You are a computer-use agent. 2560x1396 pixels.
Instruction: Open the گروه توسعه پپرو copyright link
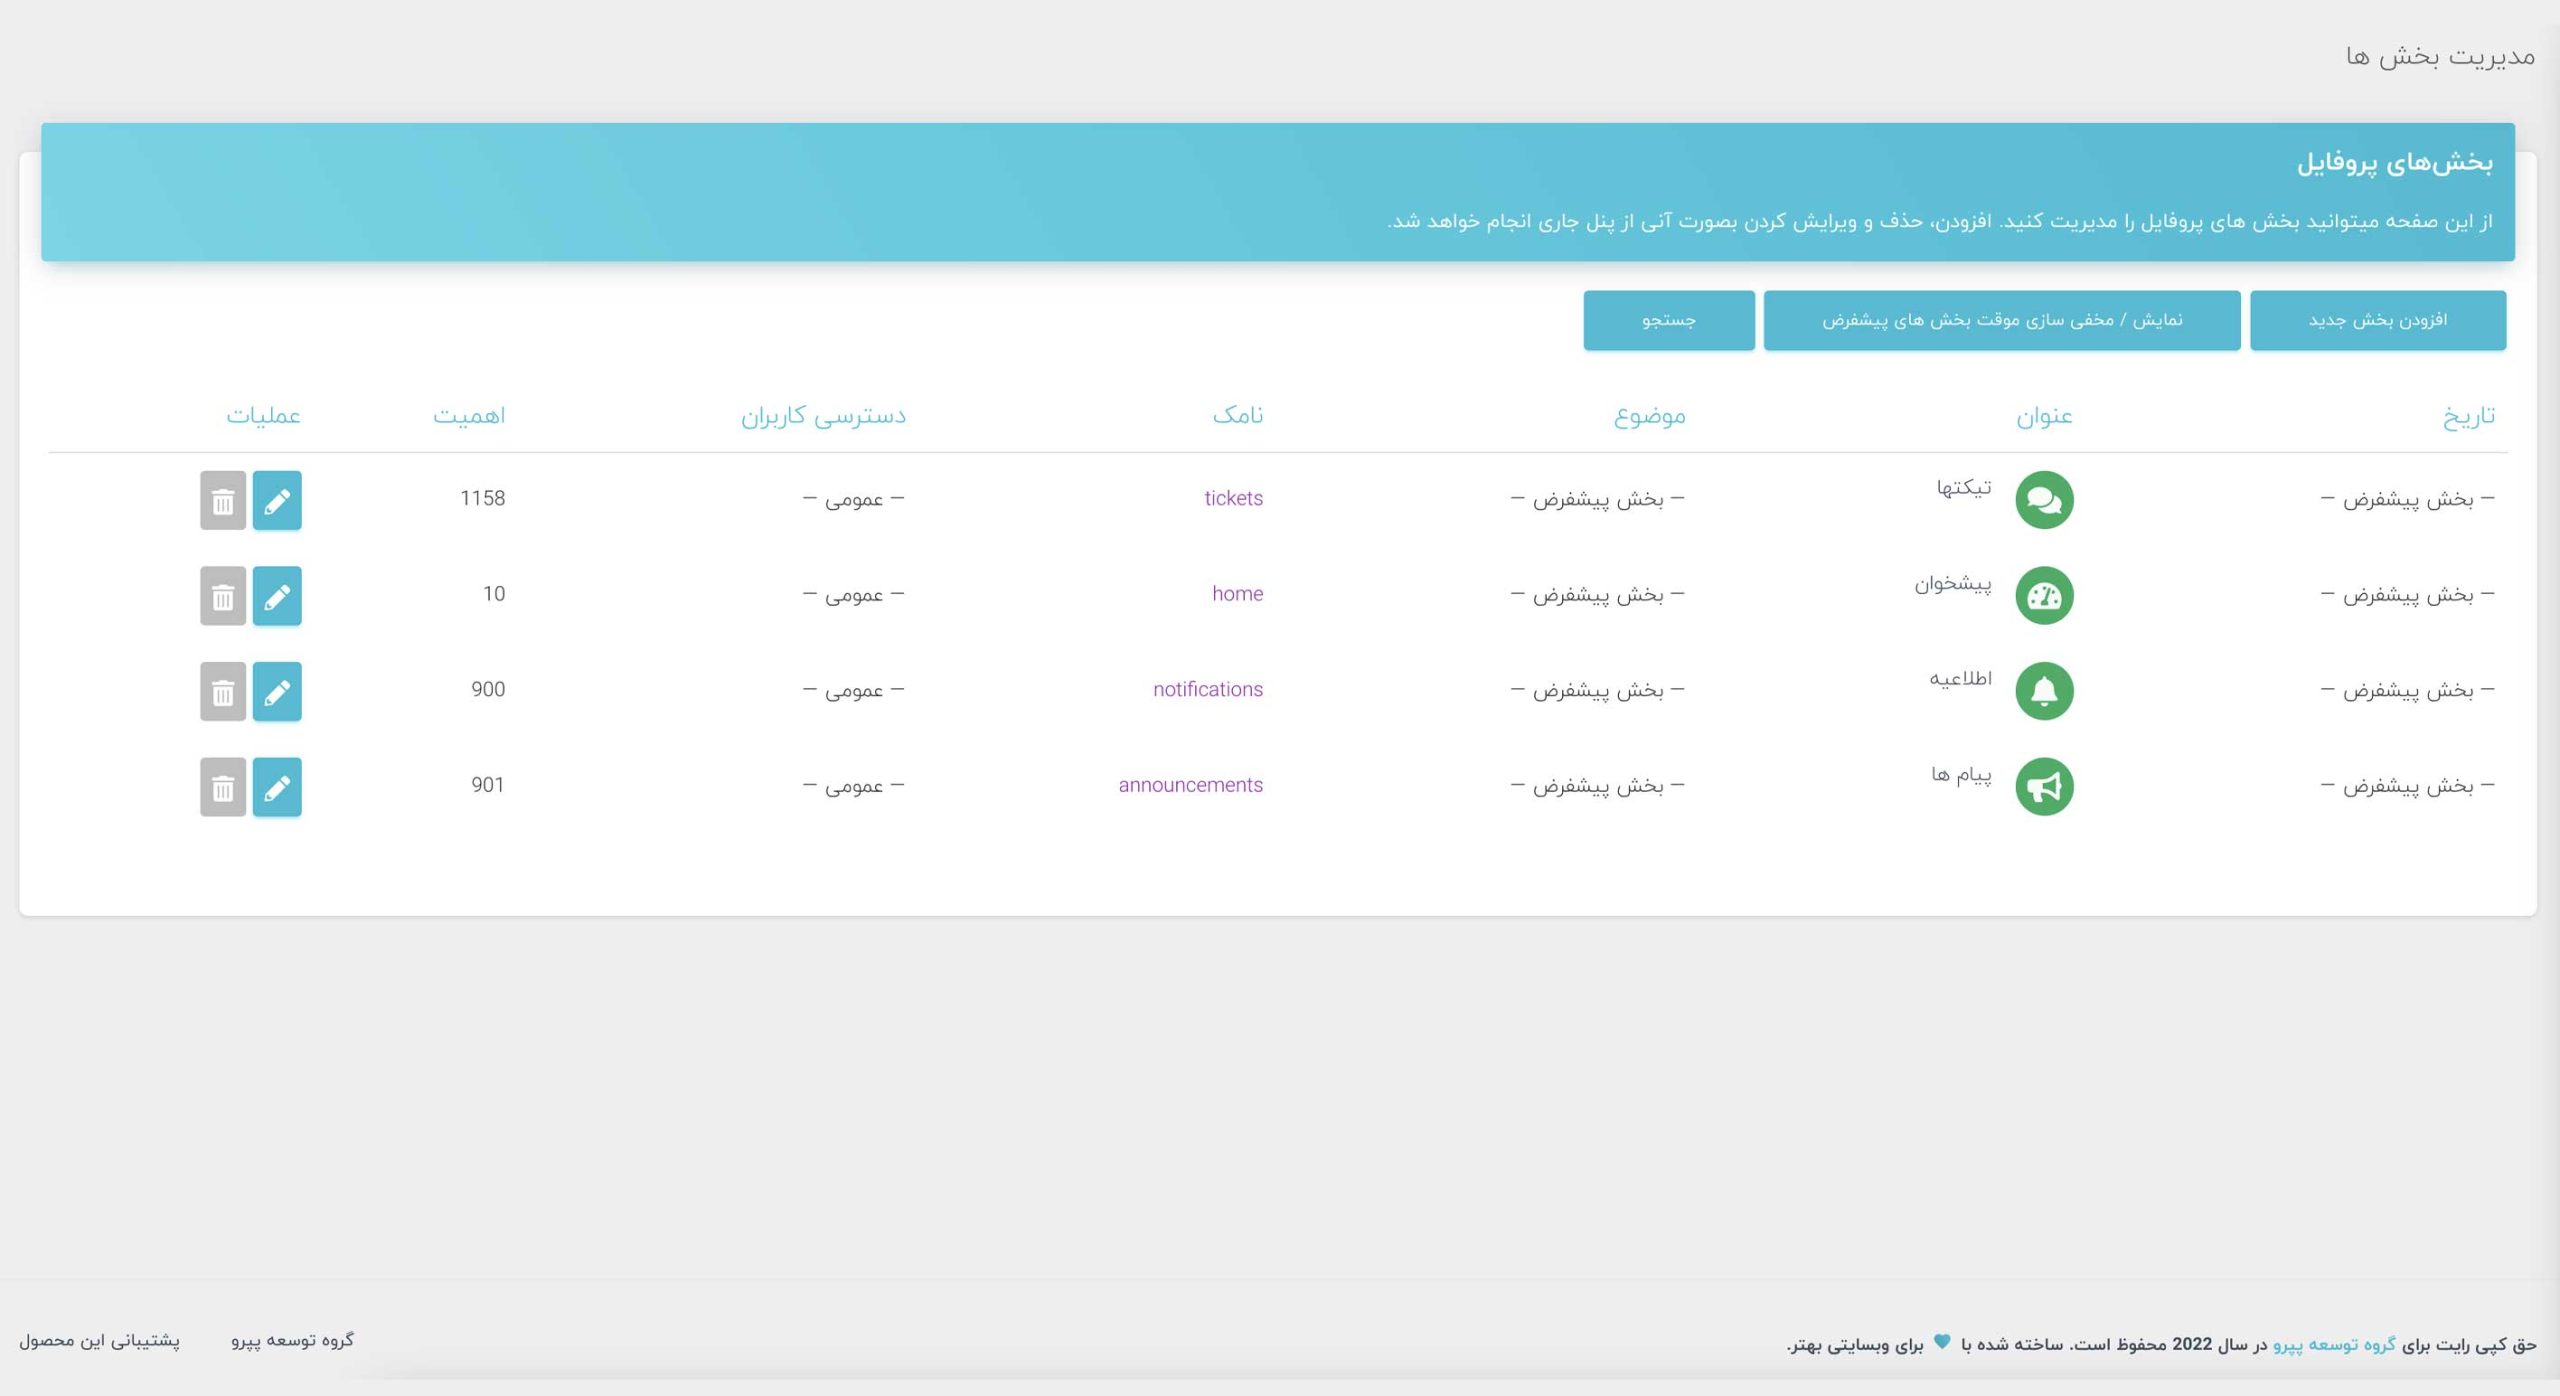(x=2334, y=1345)
